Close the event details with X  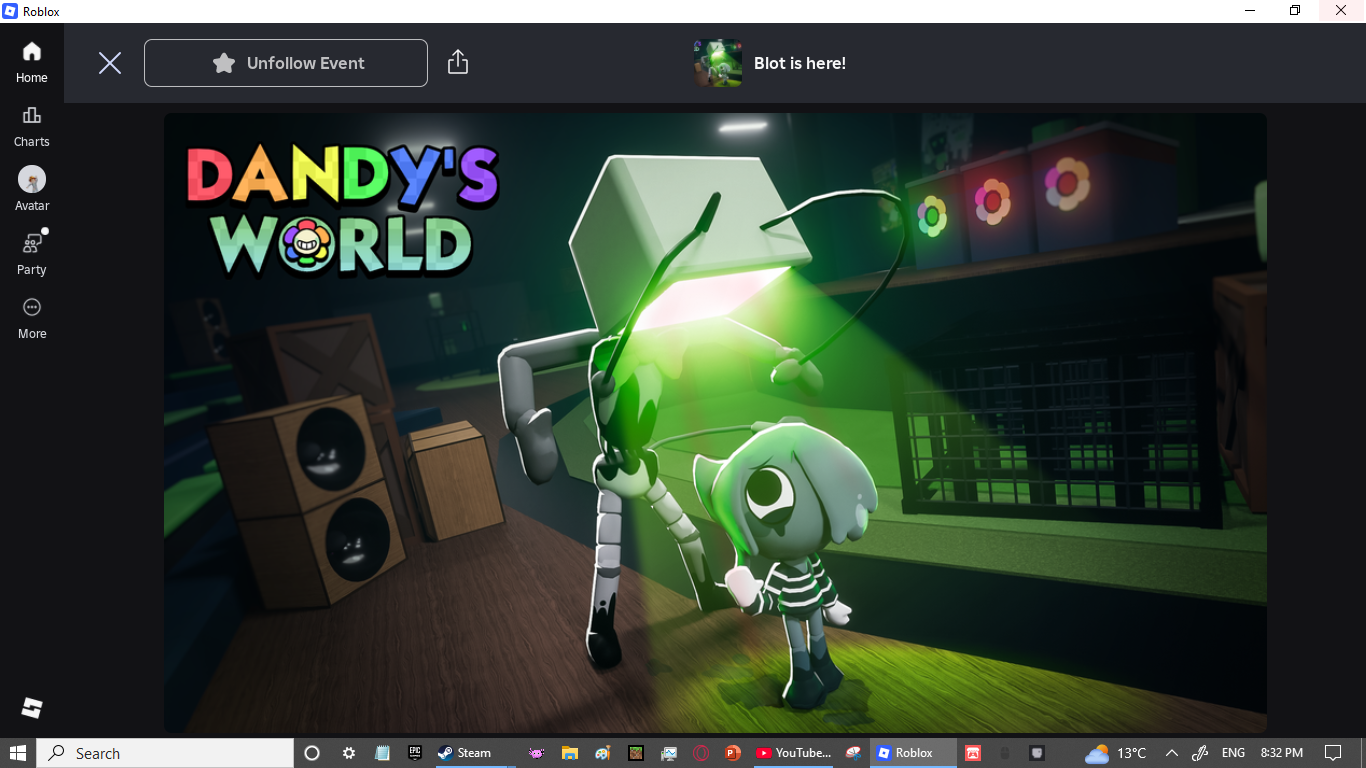(110, 63)
